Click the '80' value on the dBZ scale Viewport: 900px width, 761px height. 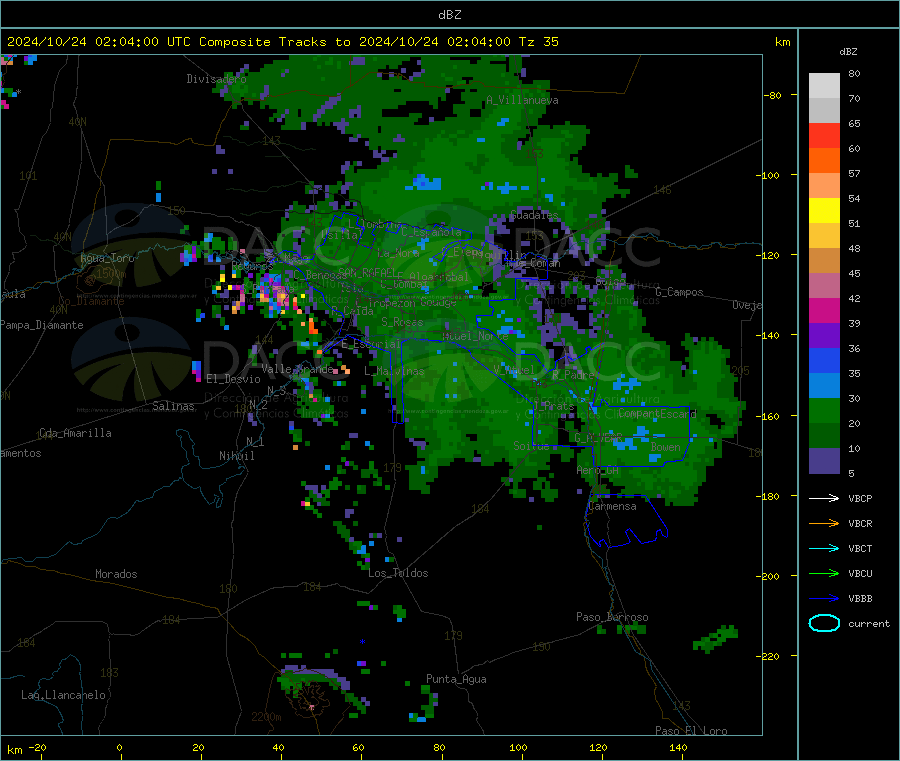point(854,73)
